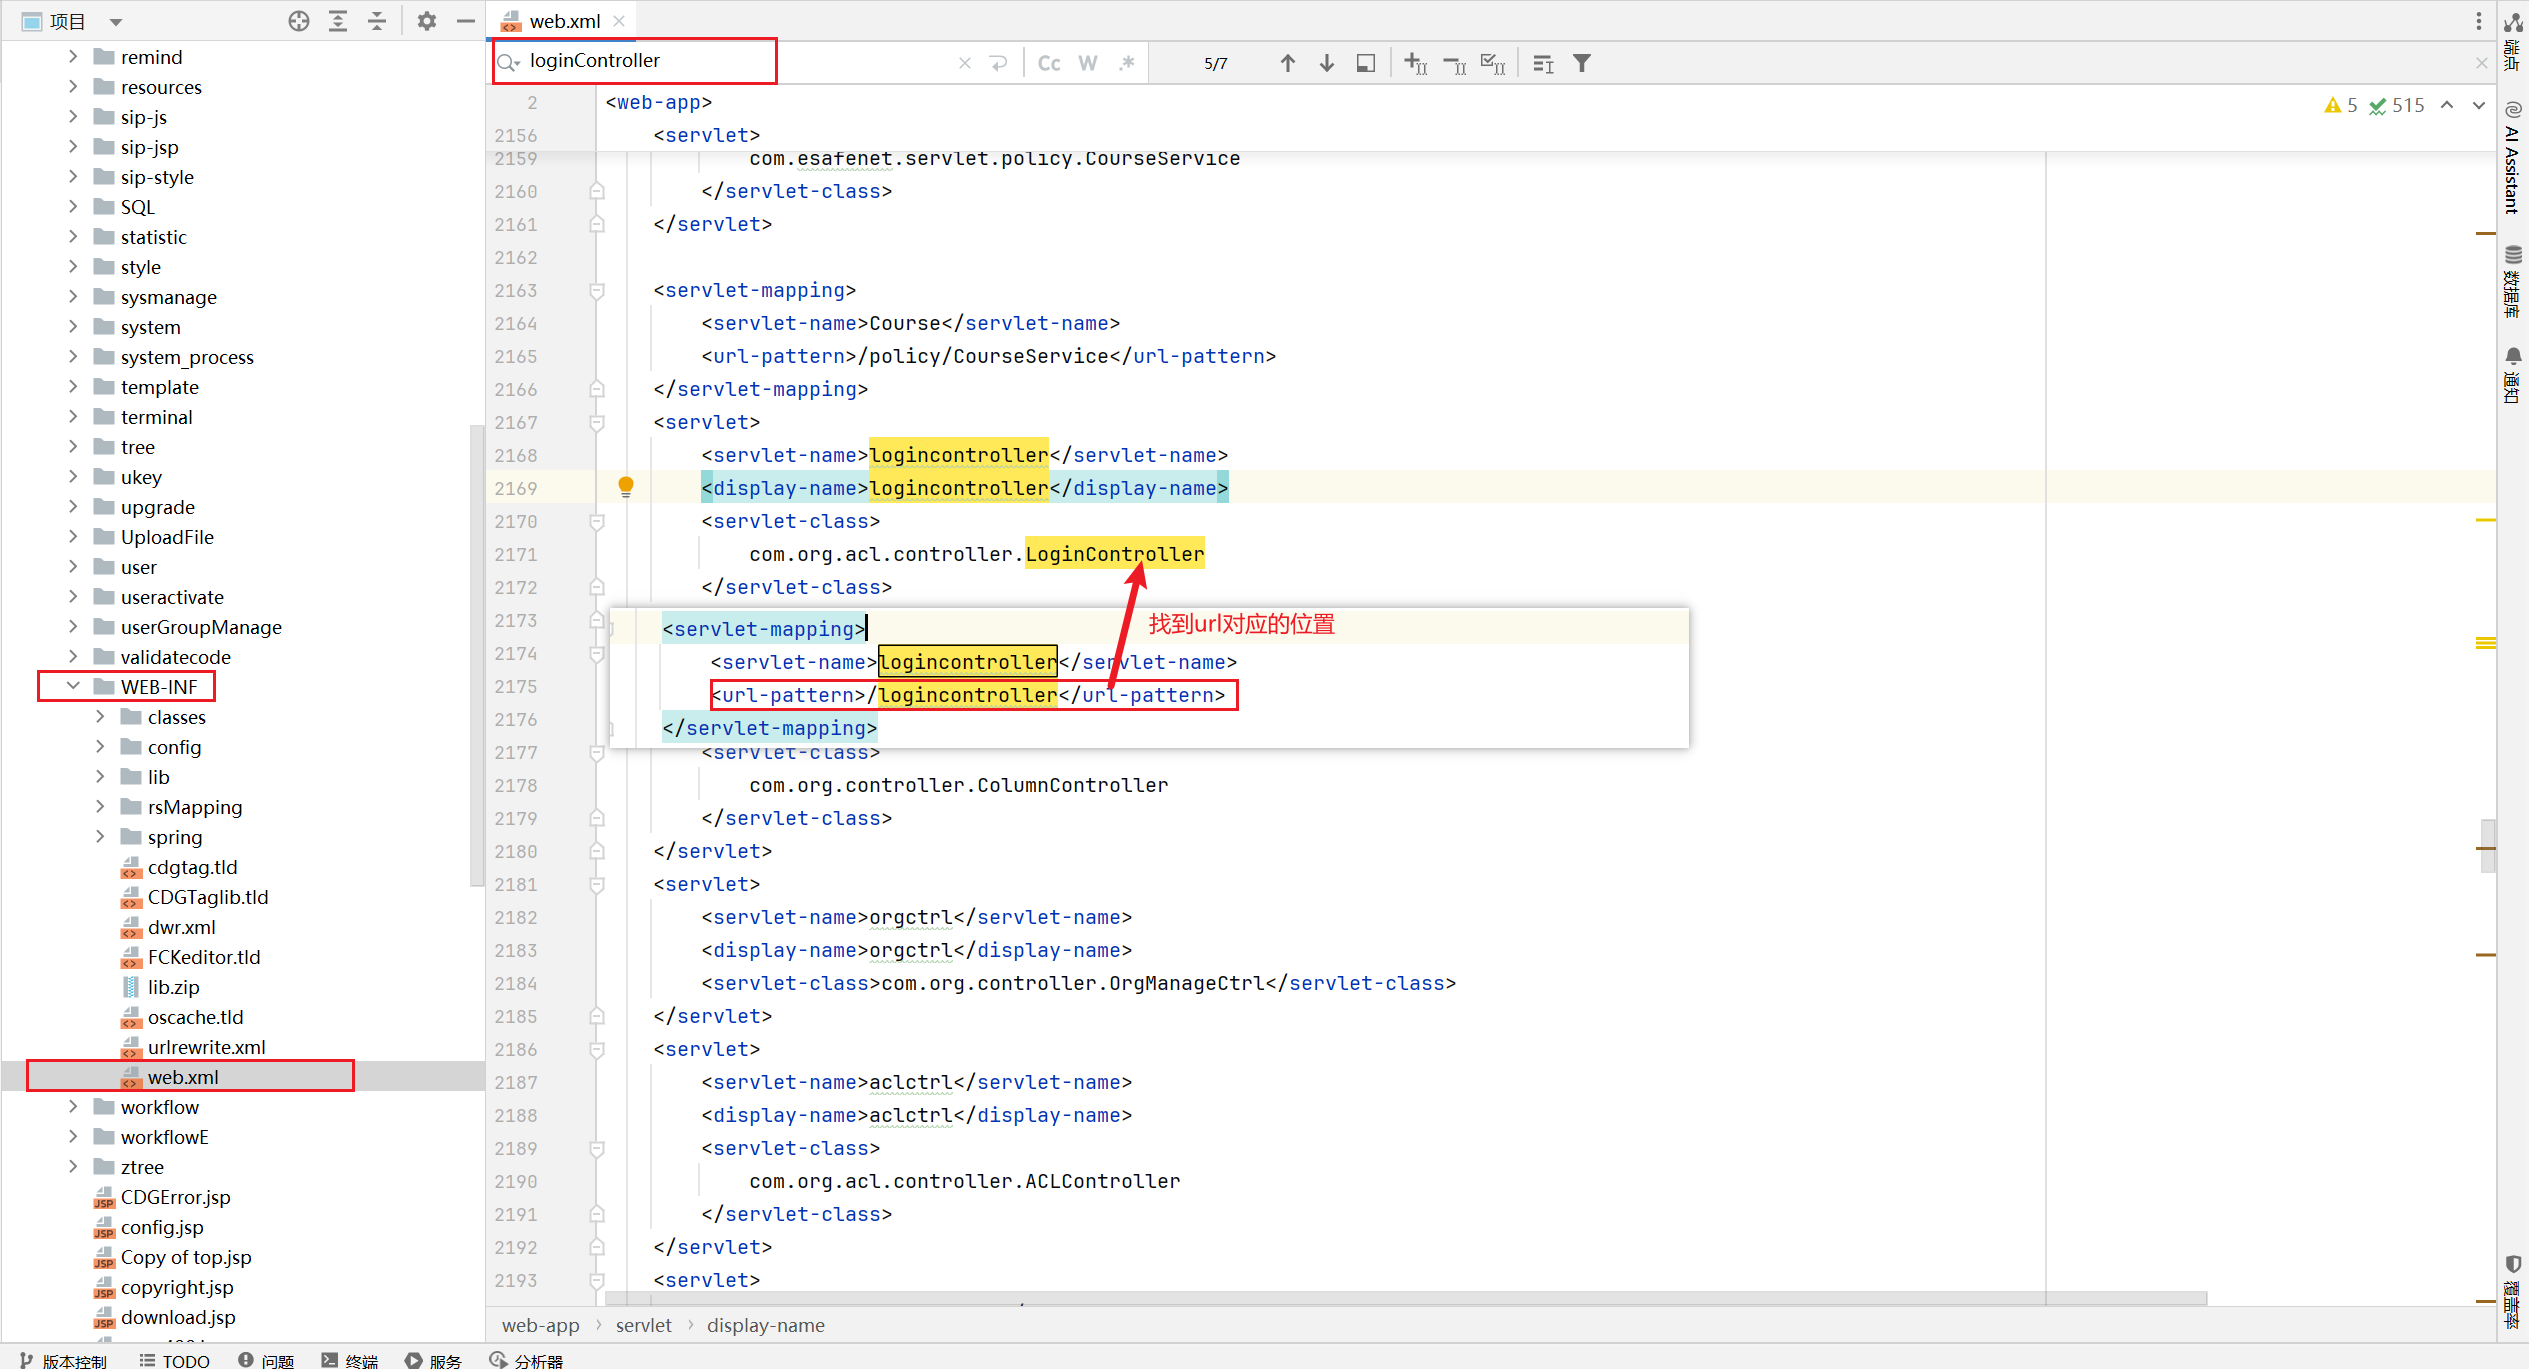Open editor tab options three-dot menu
The image size is (2529, 1369).
point(2479,21)
